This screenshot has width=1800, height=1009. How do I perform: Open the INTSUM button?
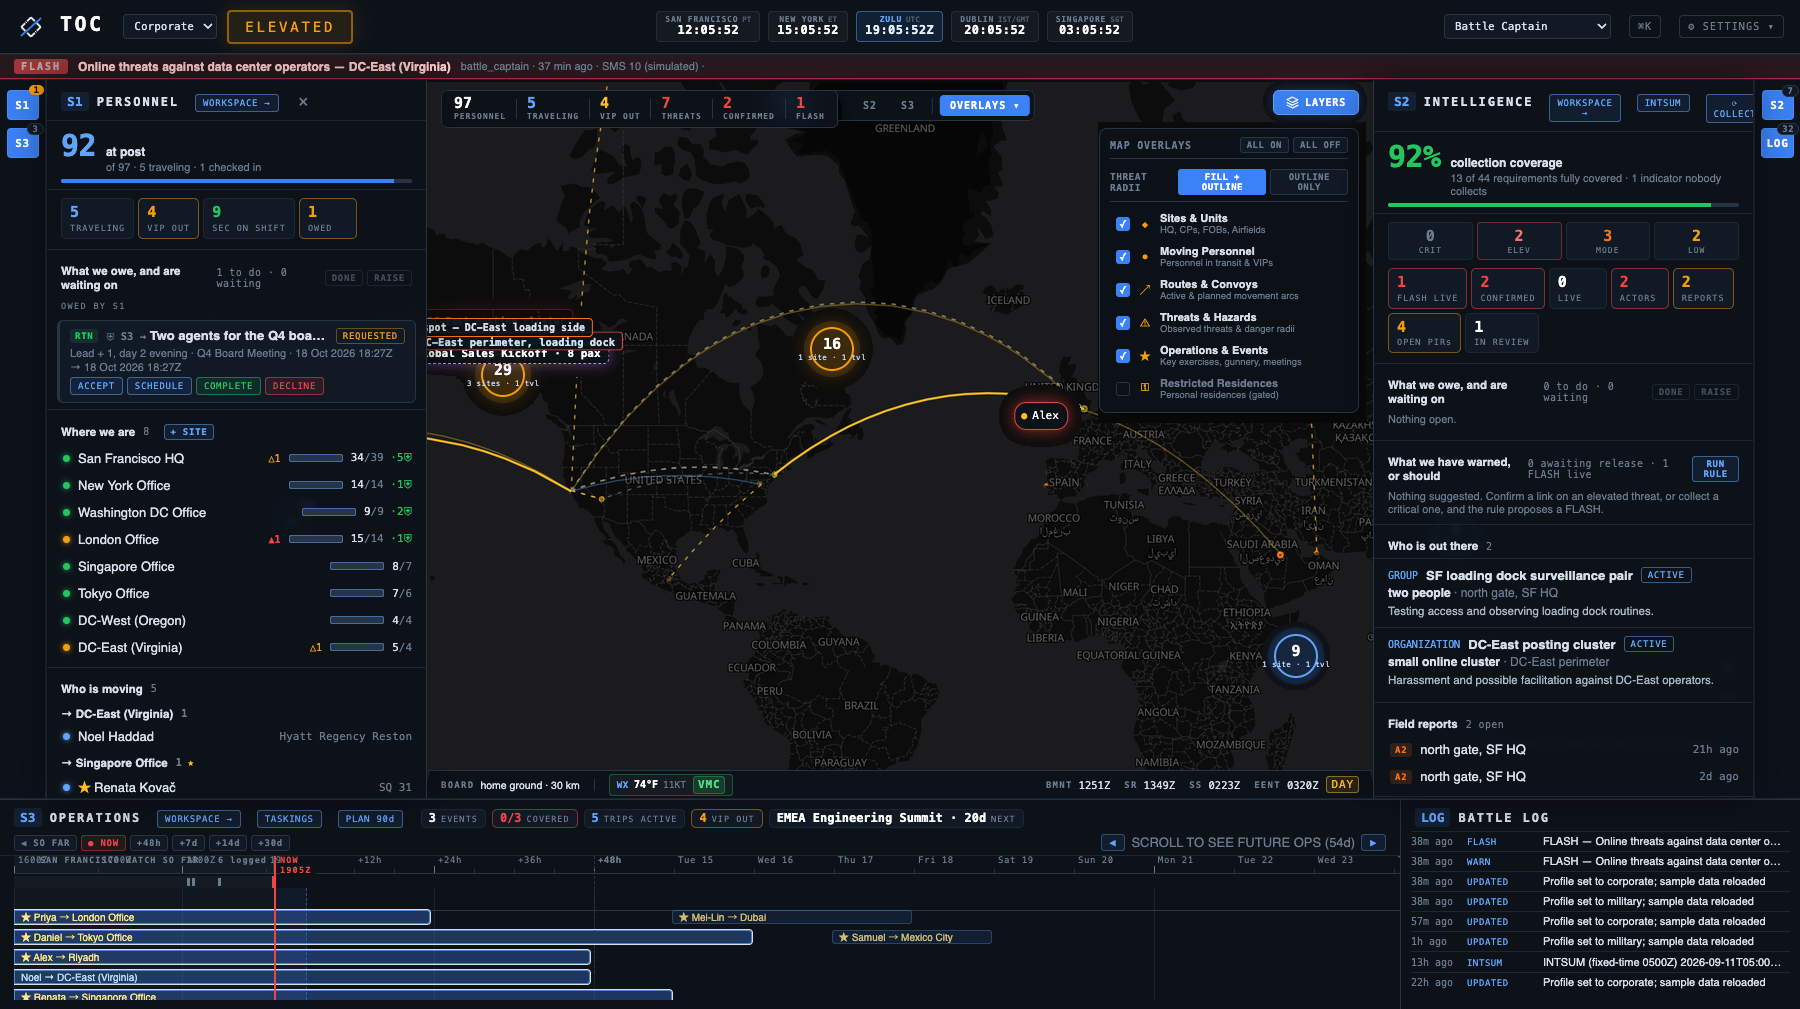1663,103
